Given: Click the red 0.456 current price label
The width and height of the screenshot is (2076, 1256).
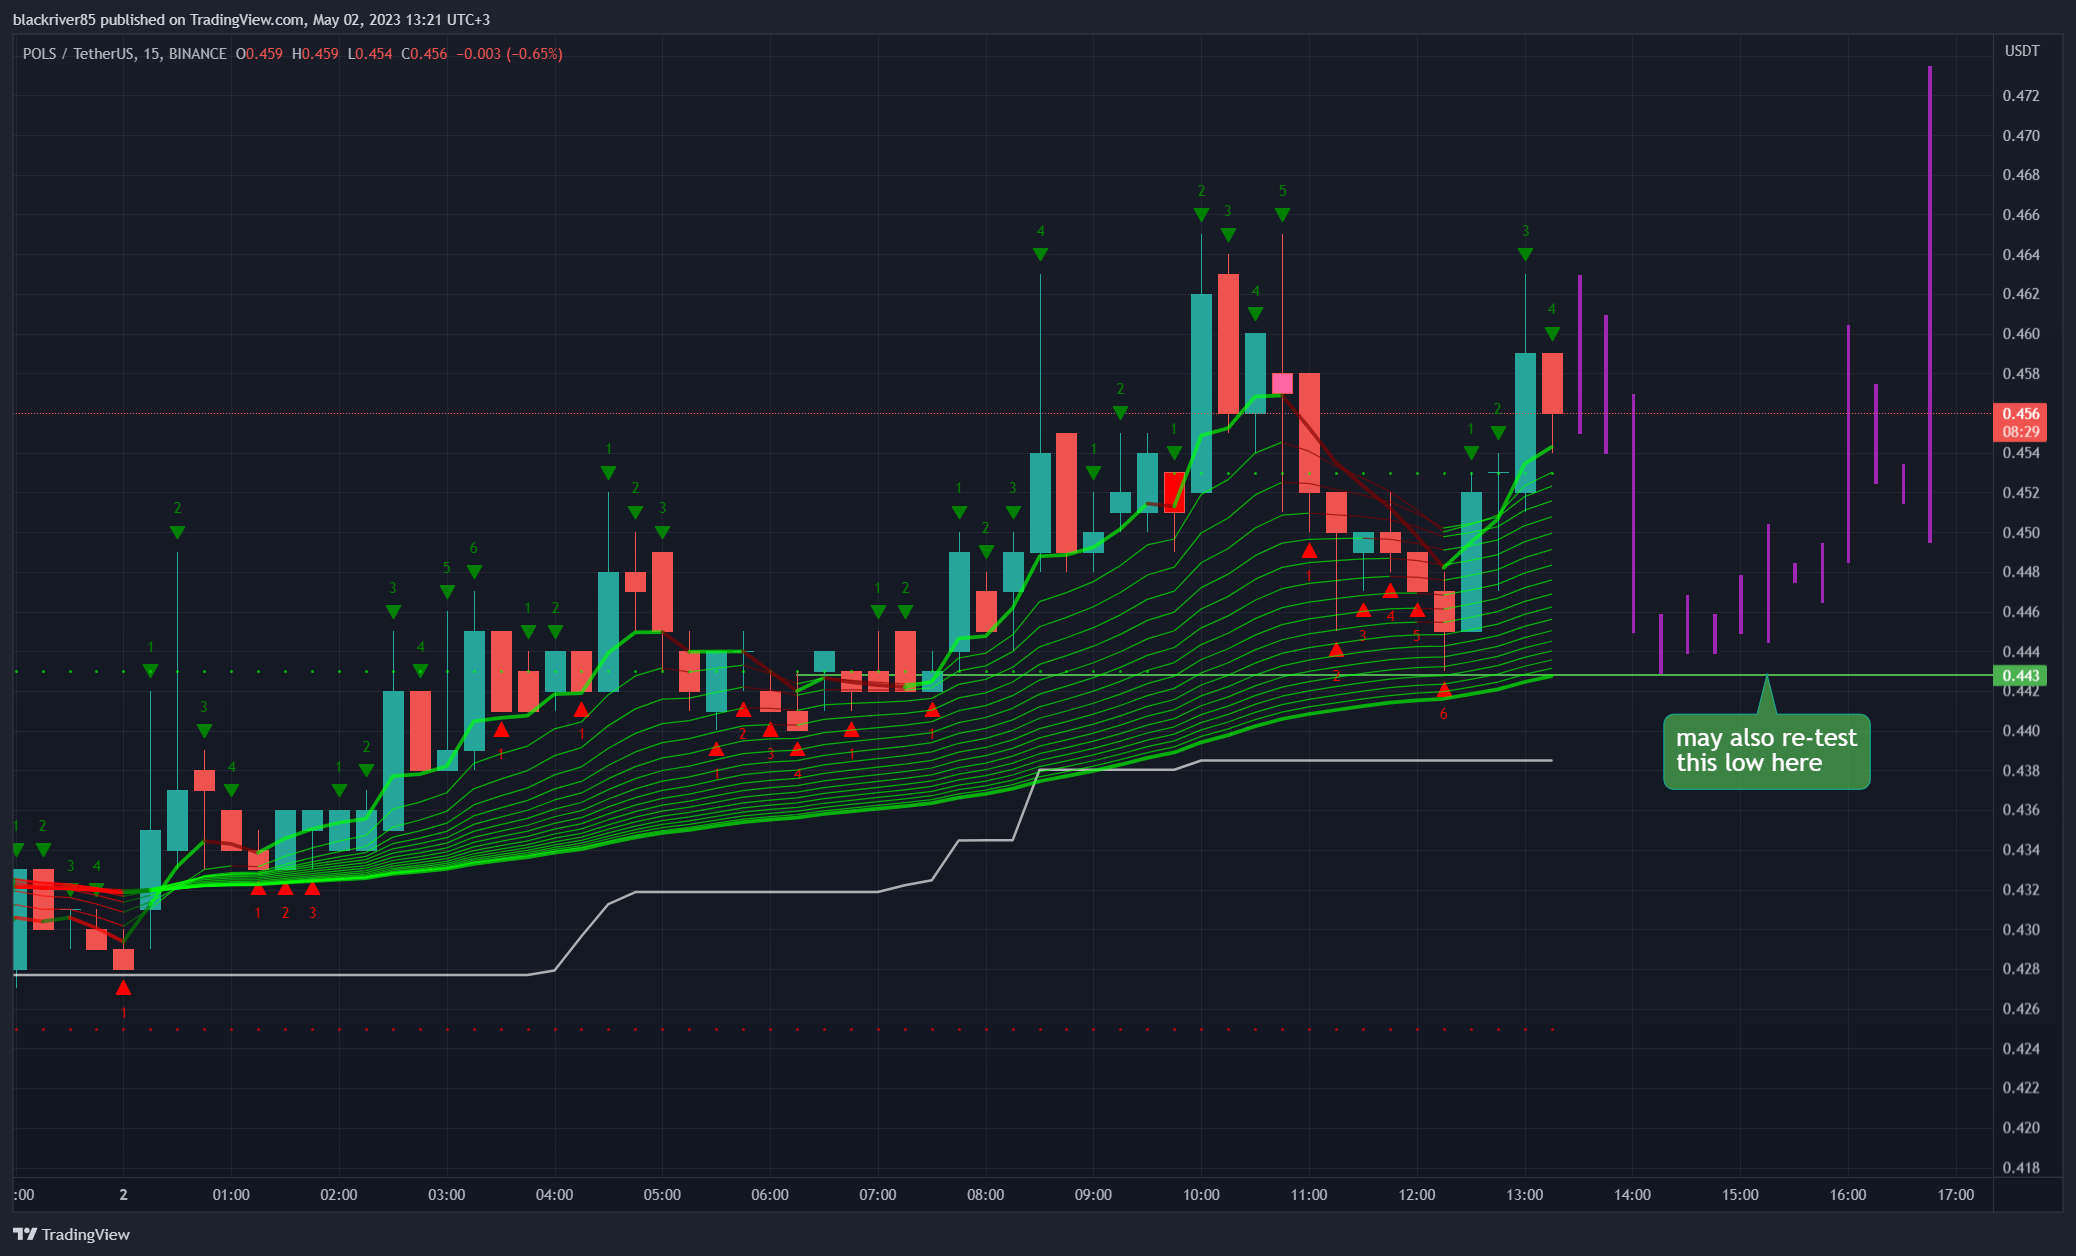Looking at the screenshot, I should pyautogui.click(x=2020, y=413).
